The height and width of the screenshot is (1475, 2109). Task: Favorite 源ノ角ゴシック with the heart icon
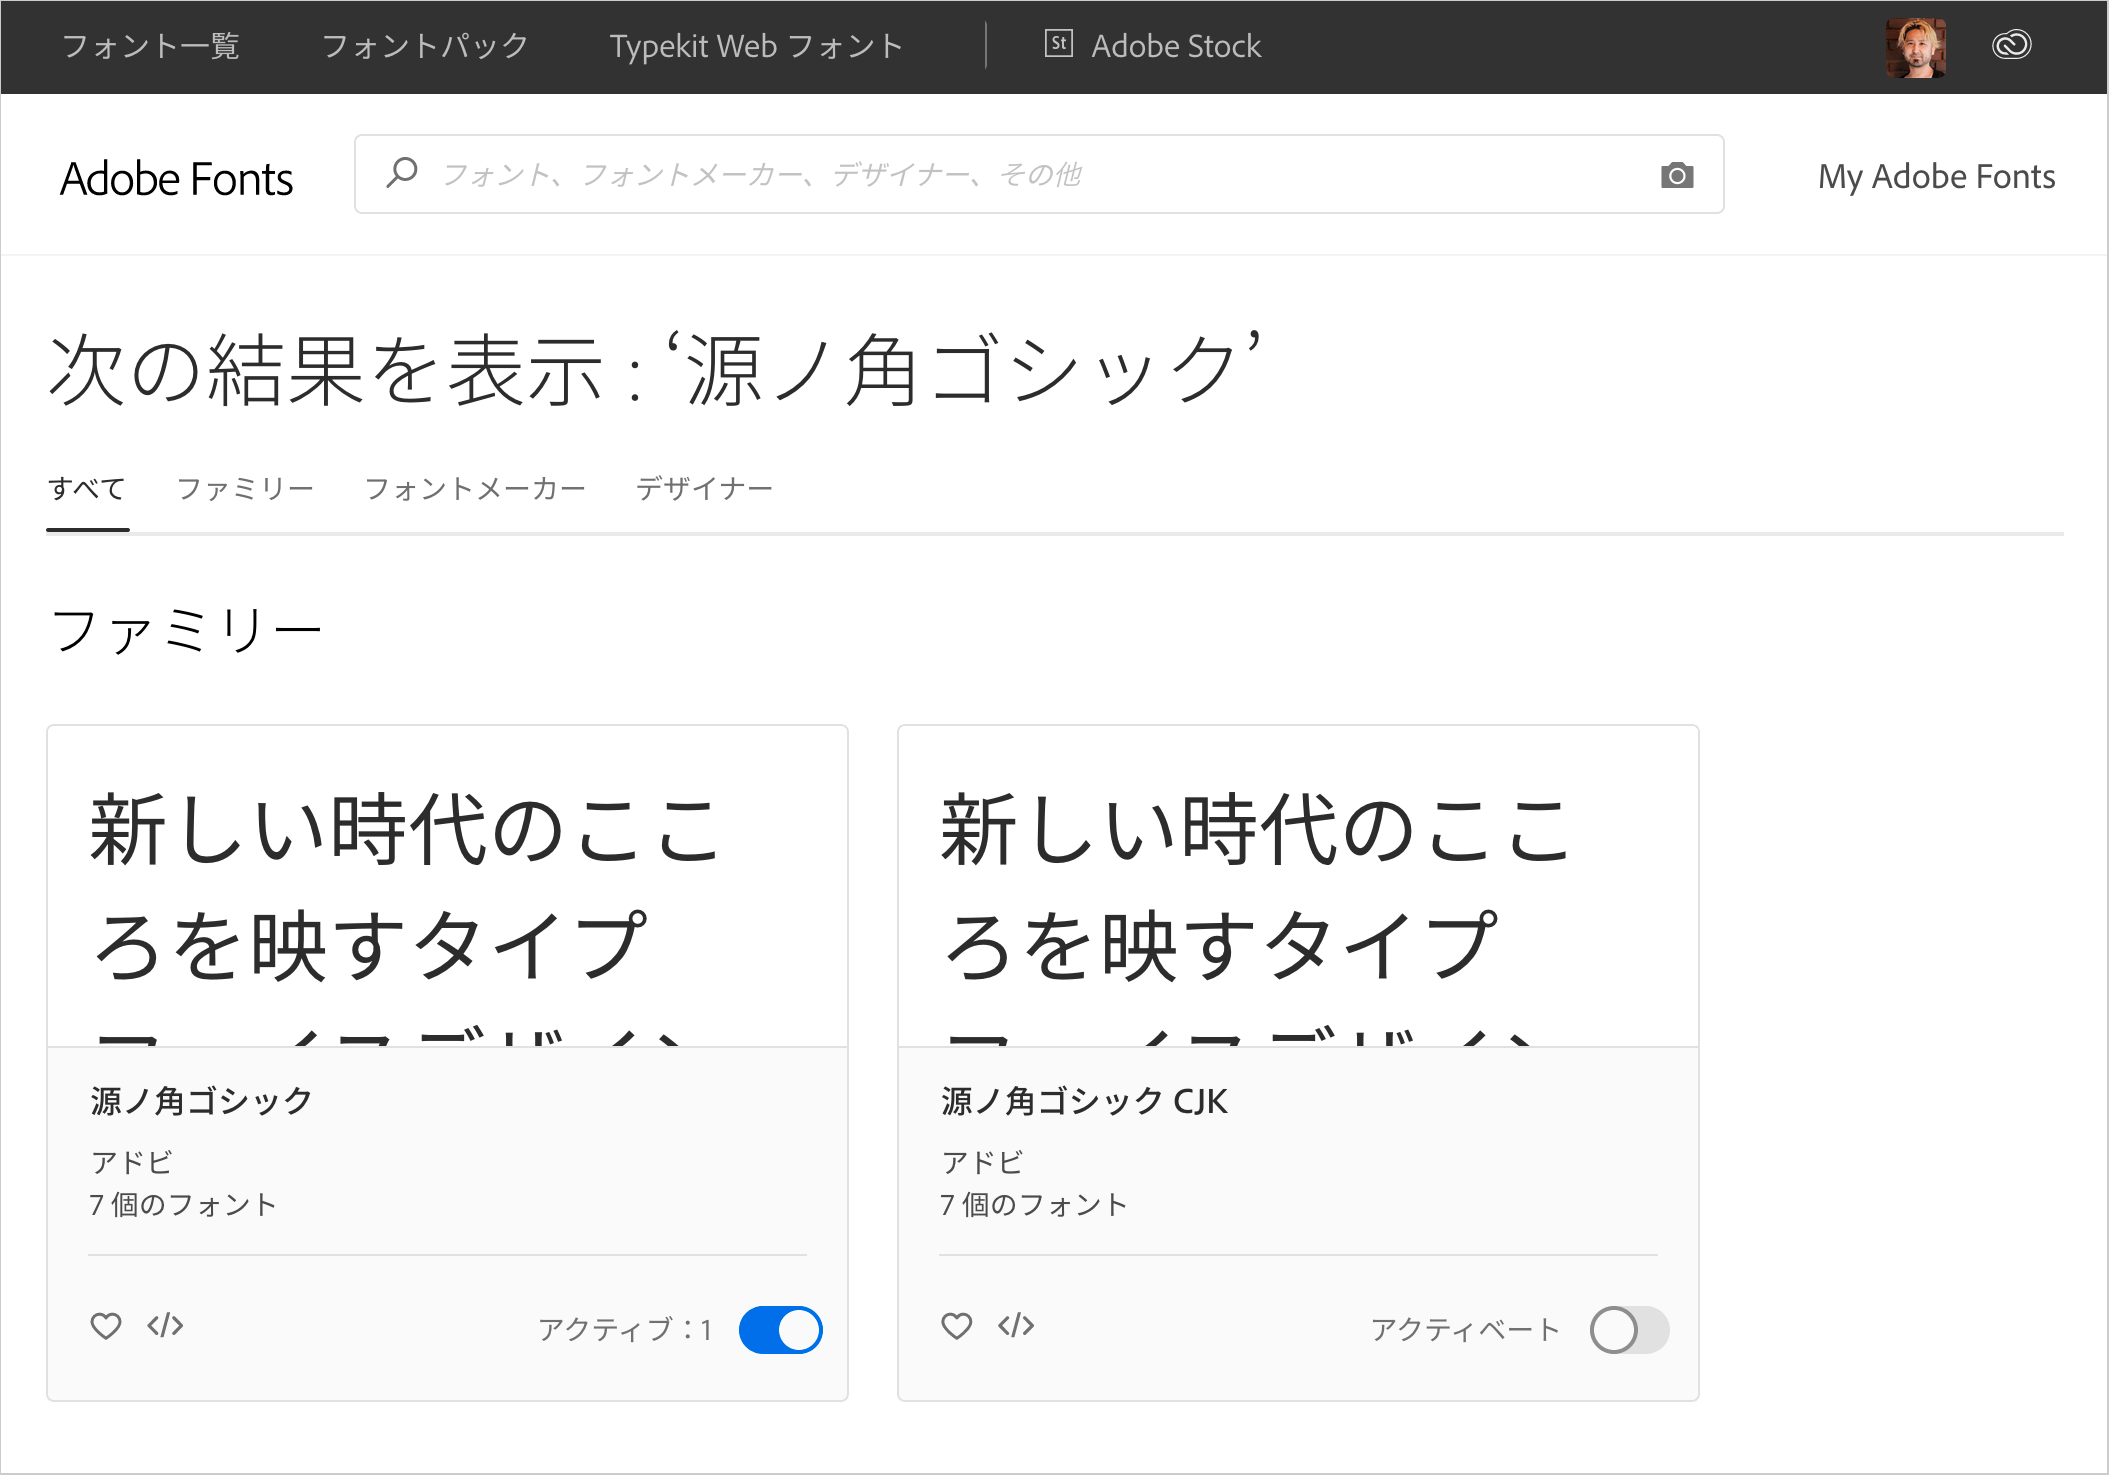[x=106, y=1326]
